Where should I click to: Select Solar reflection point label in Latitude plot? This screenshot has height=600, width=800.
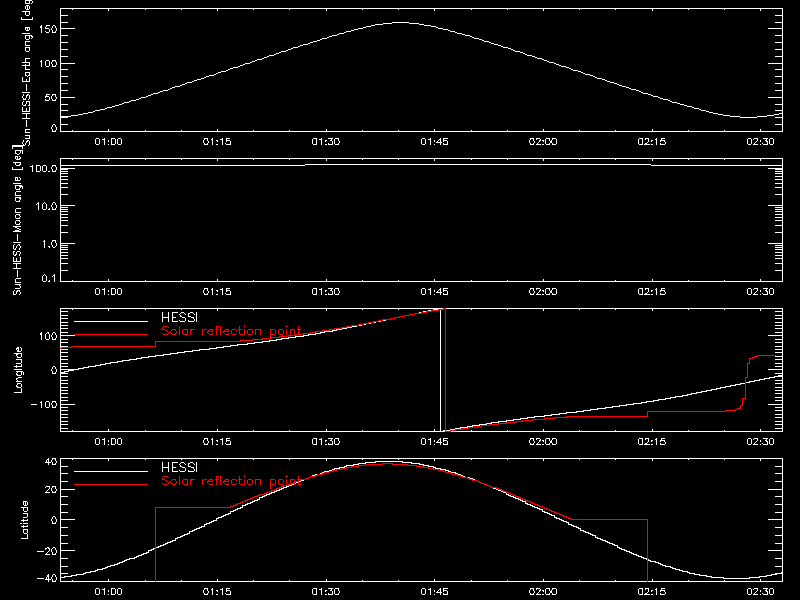pos(231,481)
